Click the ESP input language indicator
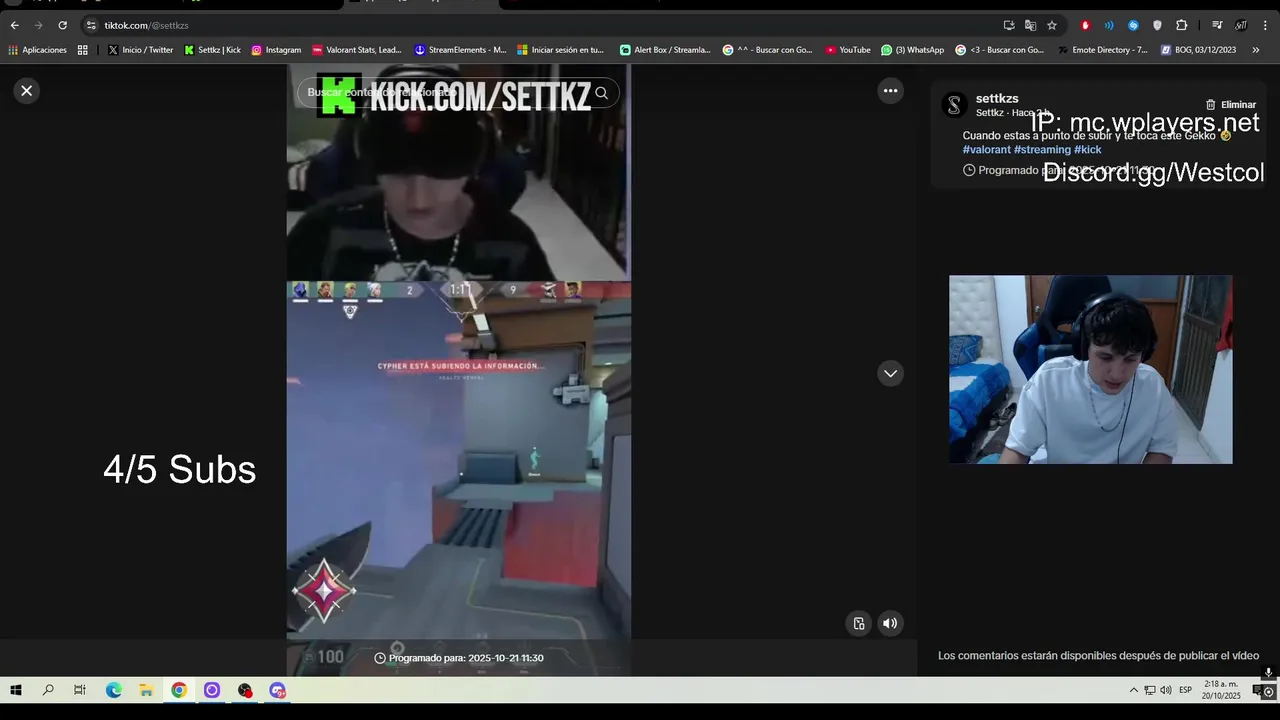 click(x=1186, y=690)
